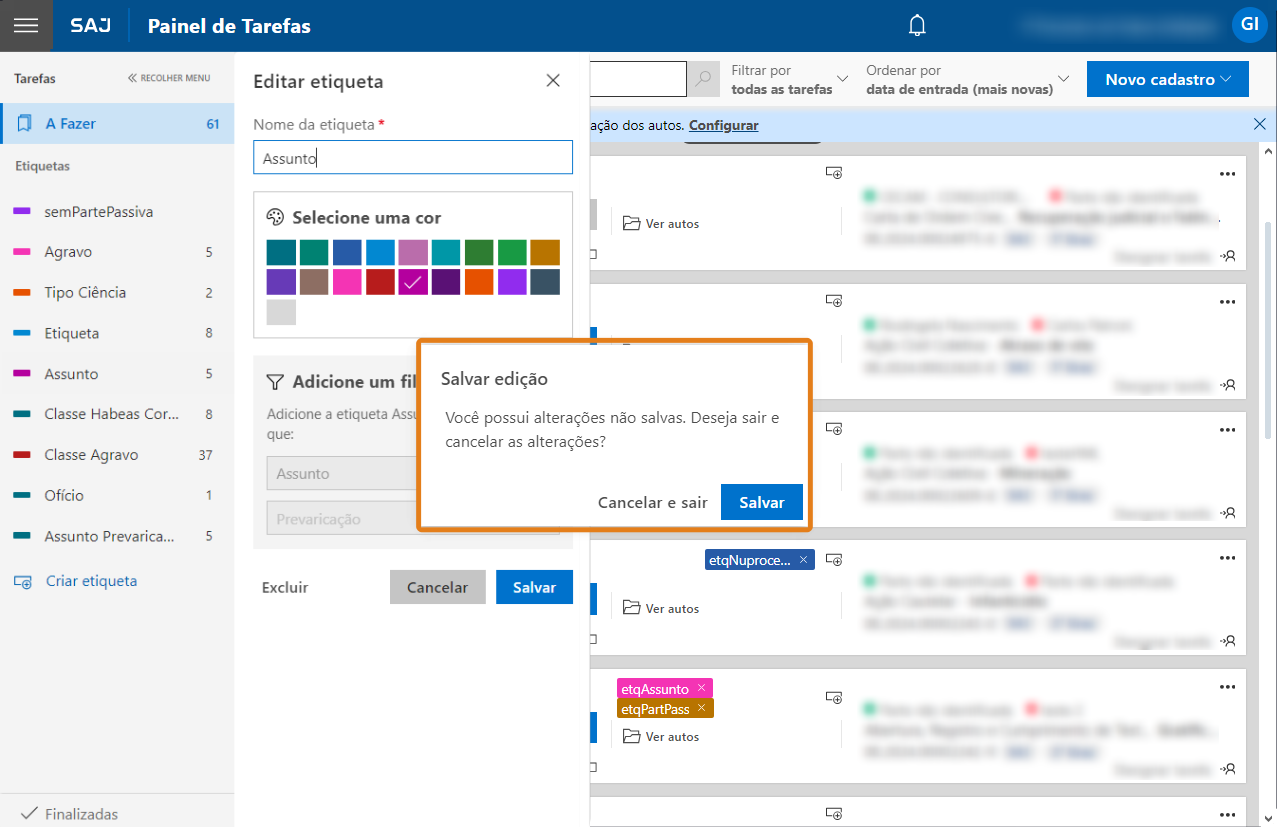Open the Novo cadastro dropdown button

pos(1167,80)
